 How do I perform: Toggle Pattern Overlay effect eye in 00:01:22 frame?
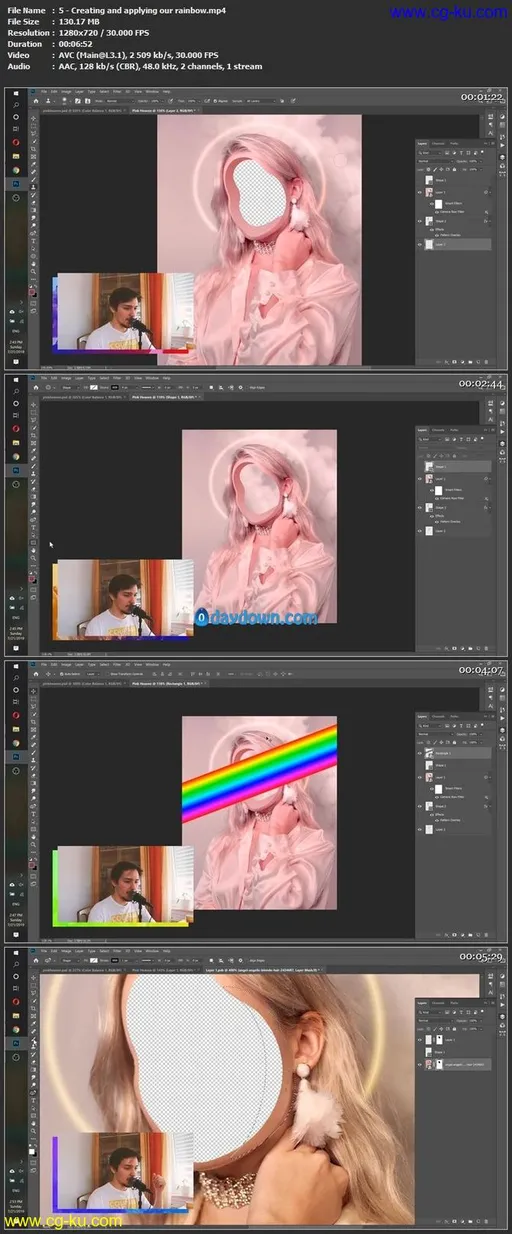tap(437, 235)
